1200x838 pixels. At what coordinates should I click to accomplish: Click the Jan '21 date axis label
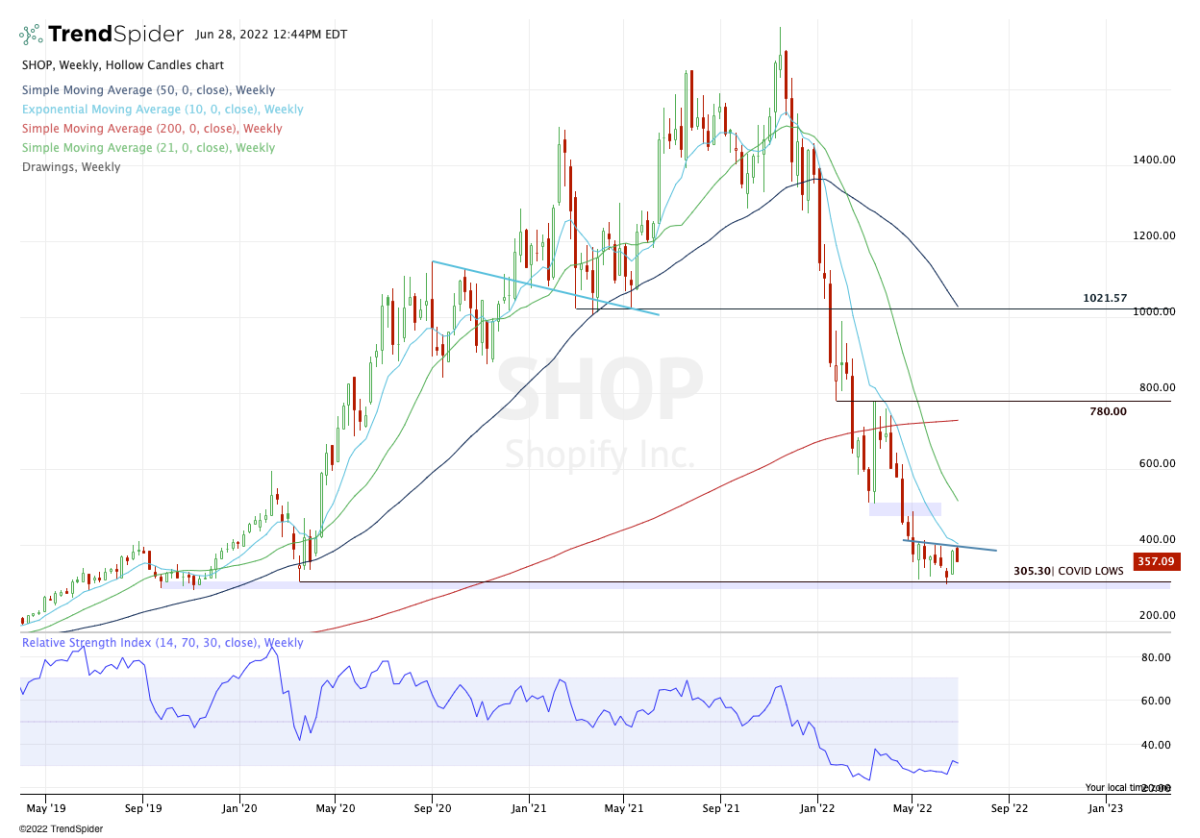point(528,806)
